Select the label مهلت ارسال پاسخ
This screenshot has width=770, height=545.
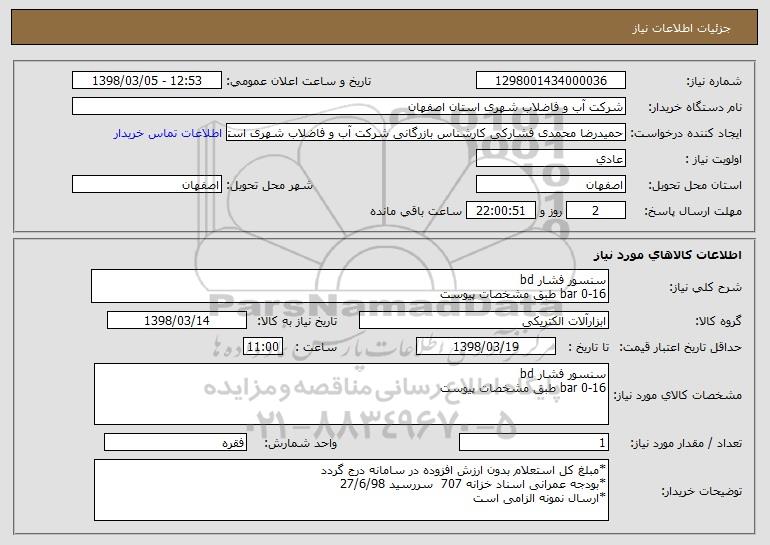[x=693, y=211]
